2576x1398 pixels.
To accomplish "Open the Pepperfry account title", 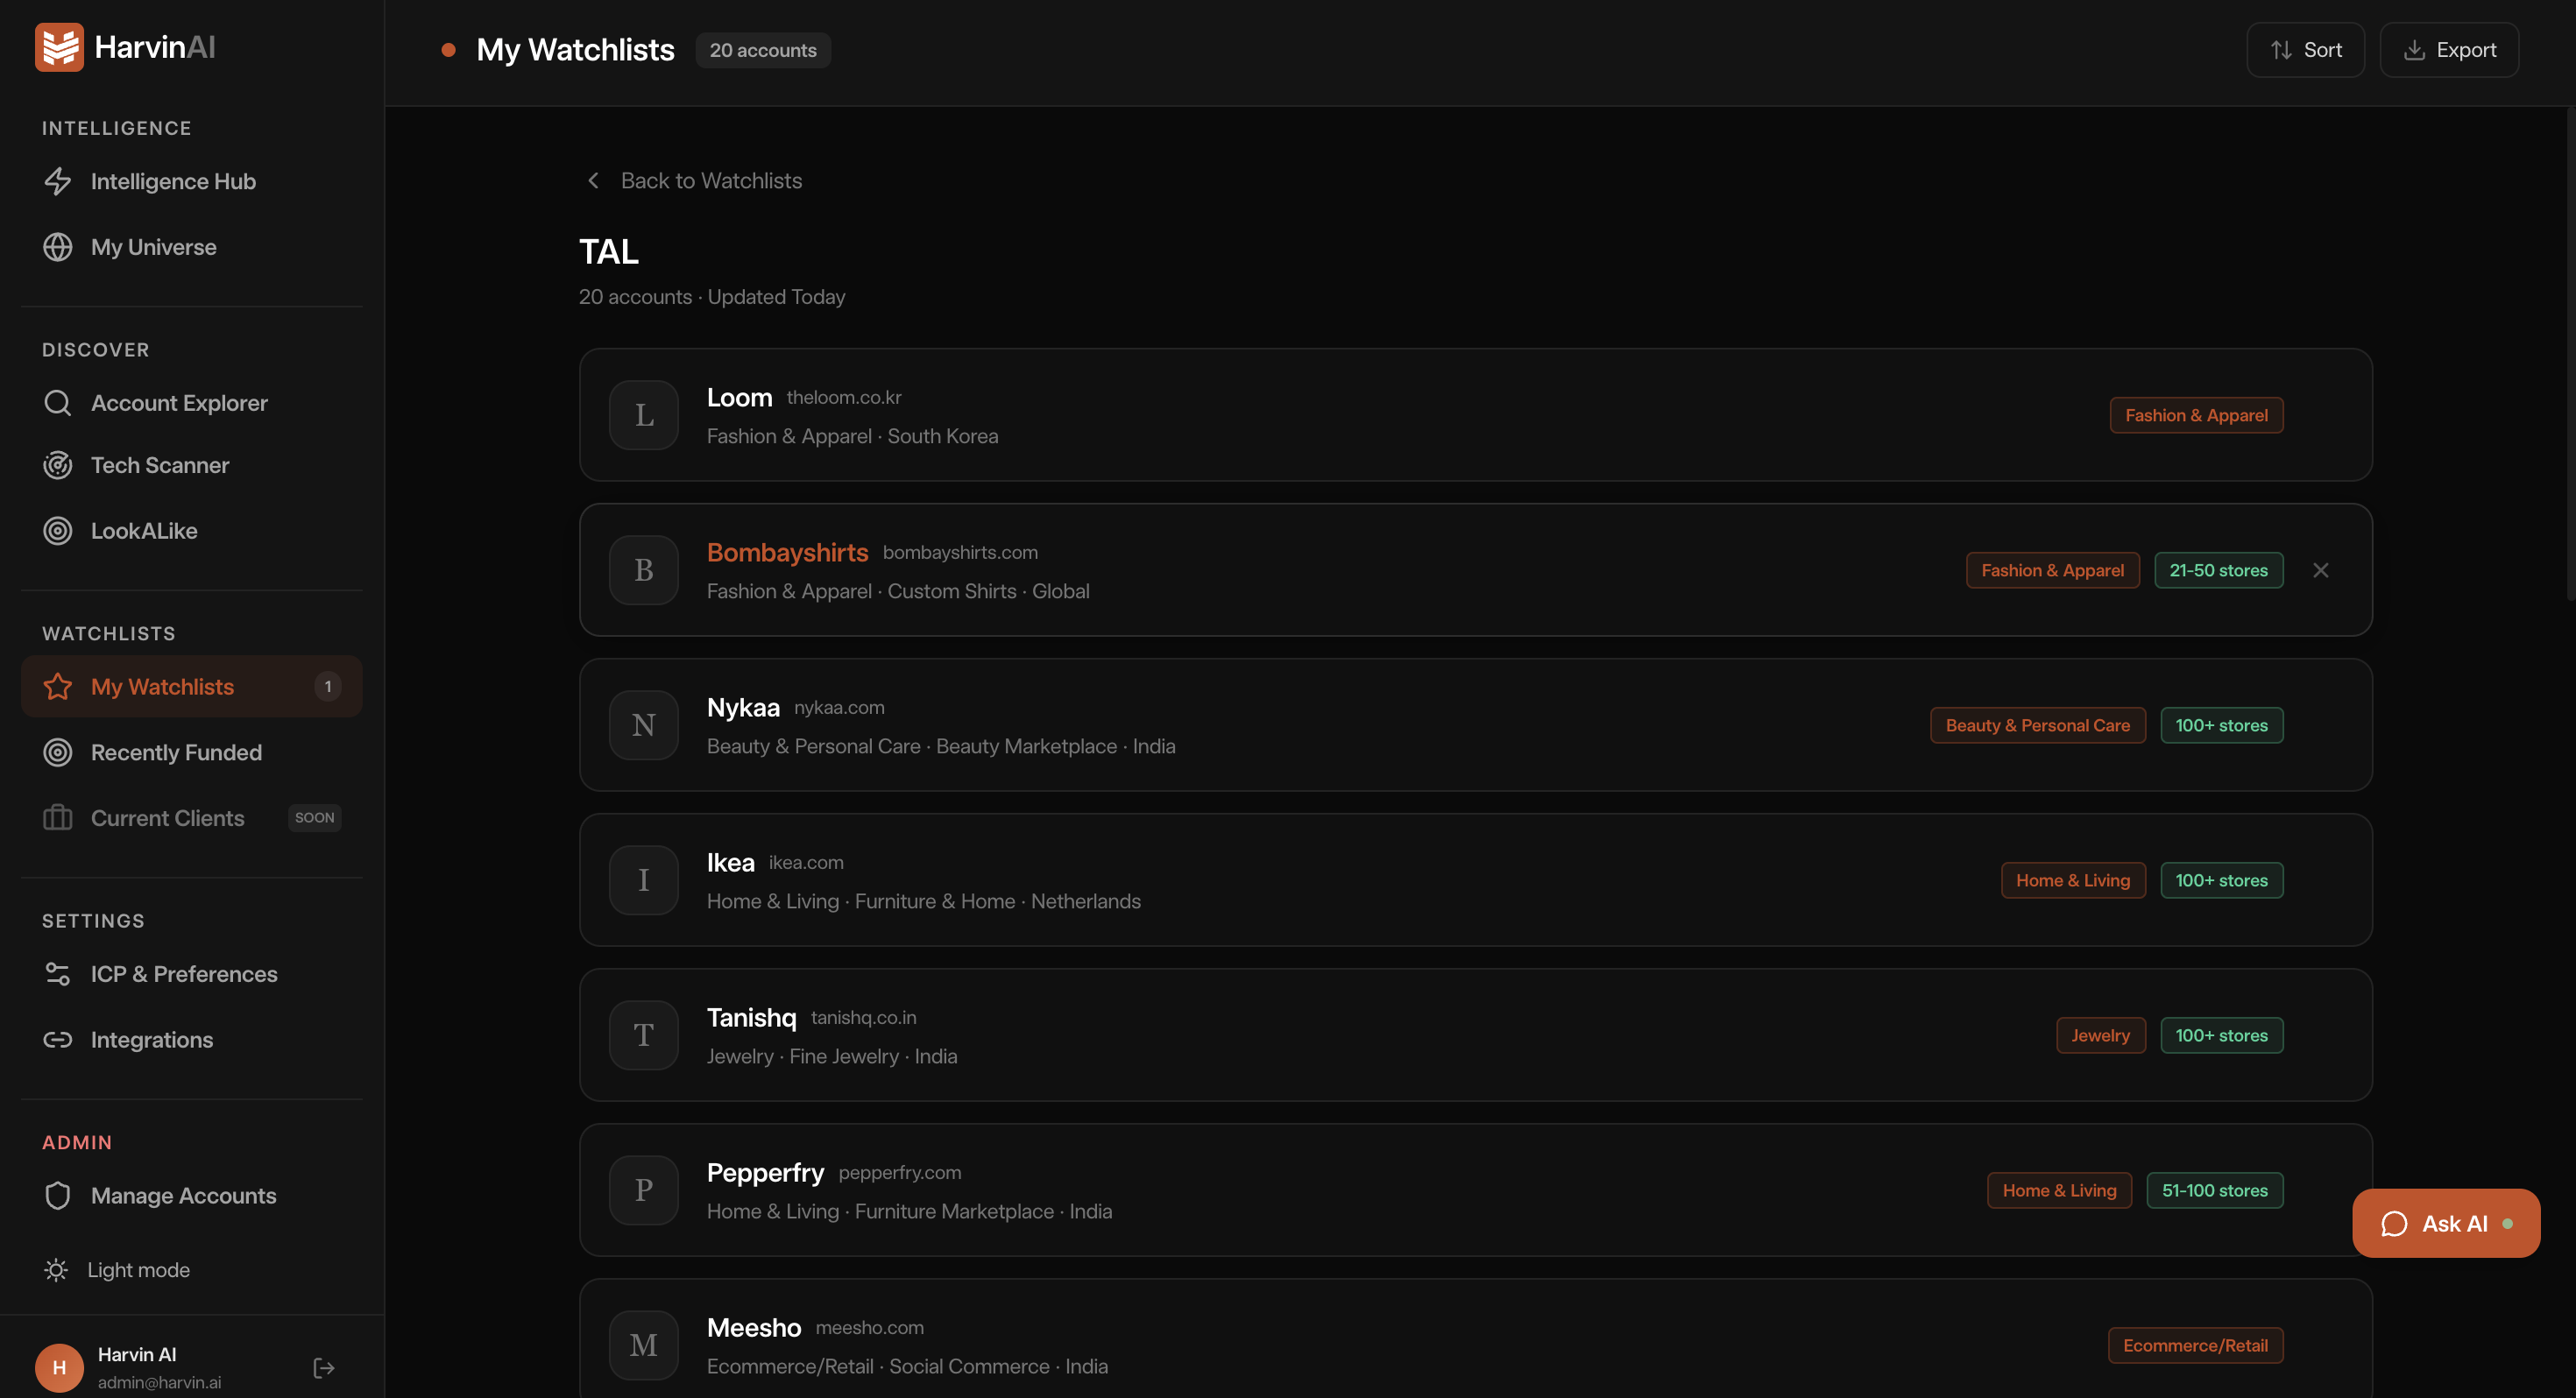I will (x=765, y=1173).
